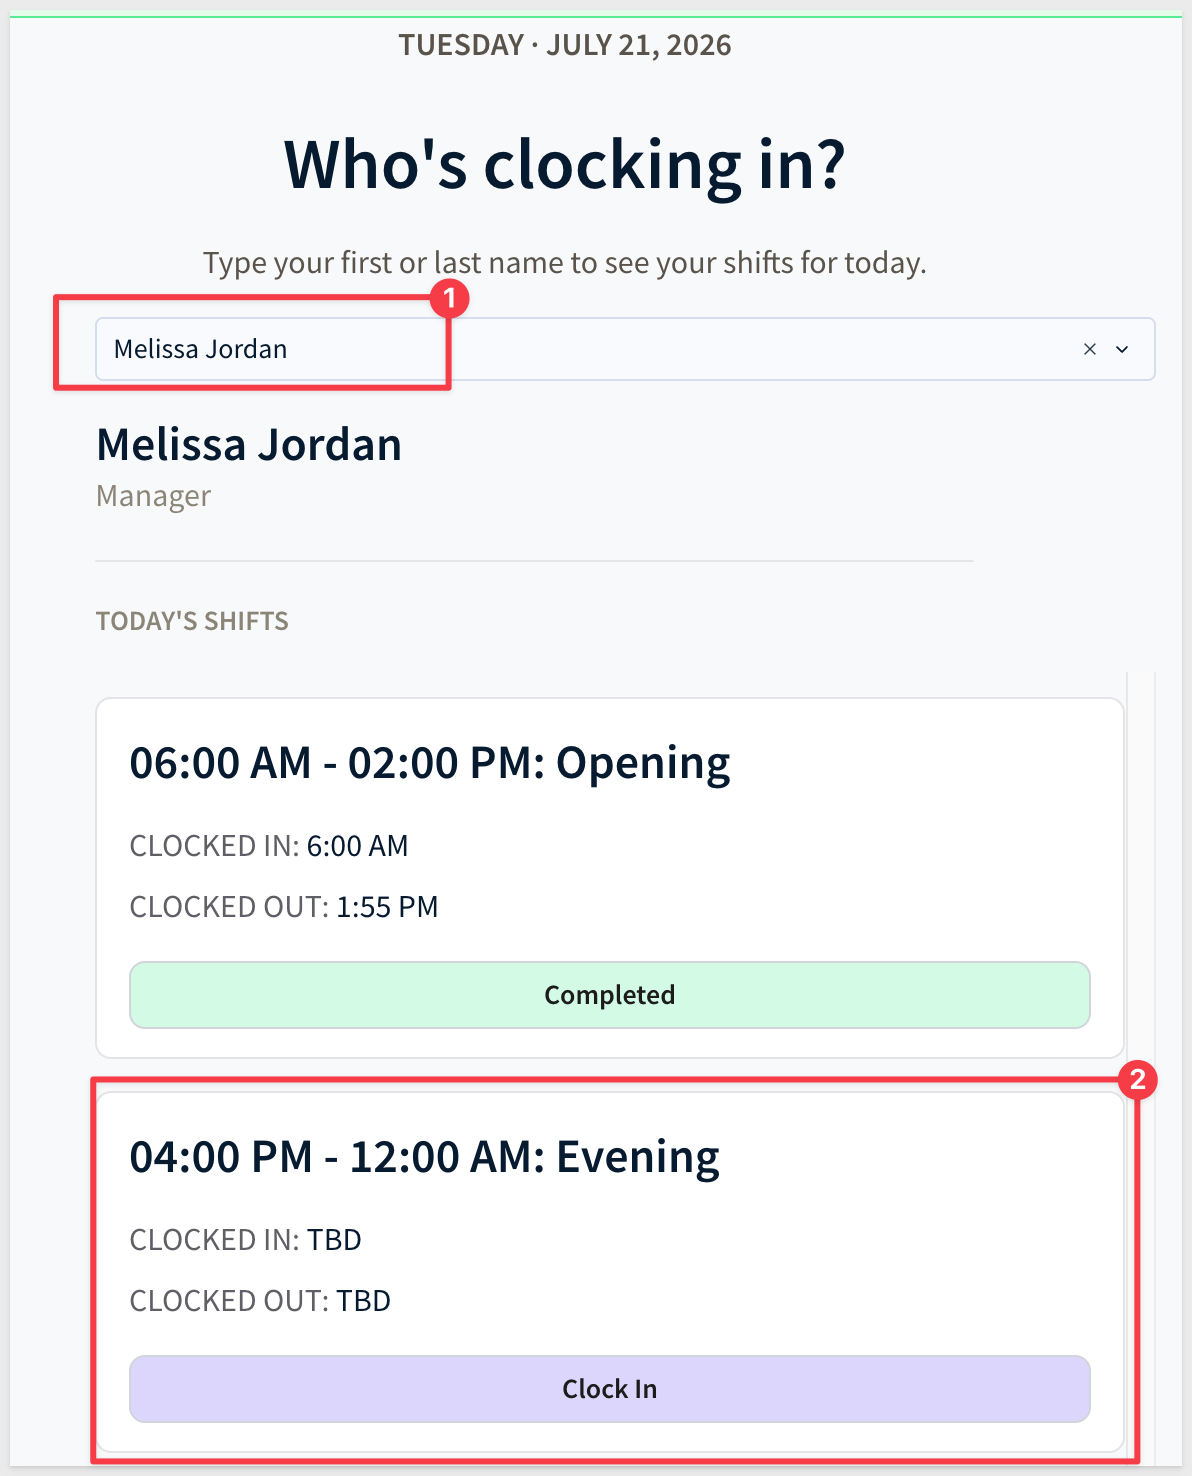Click the Evening shift Clocked Out TBD entry
Screen dimensions: 1192x1476
(260, 1301)
